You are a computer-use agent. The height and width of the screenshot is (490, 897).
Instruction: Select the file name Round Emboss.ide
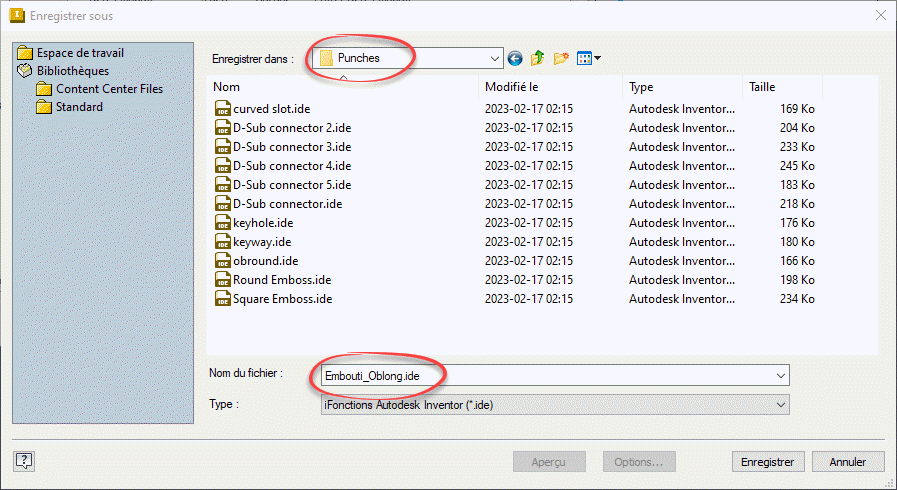[282, 280]
